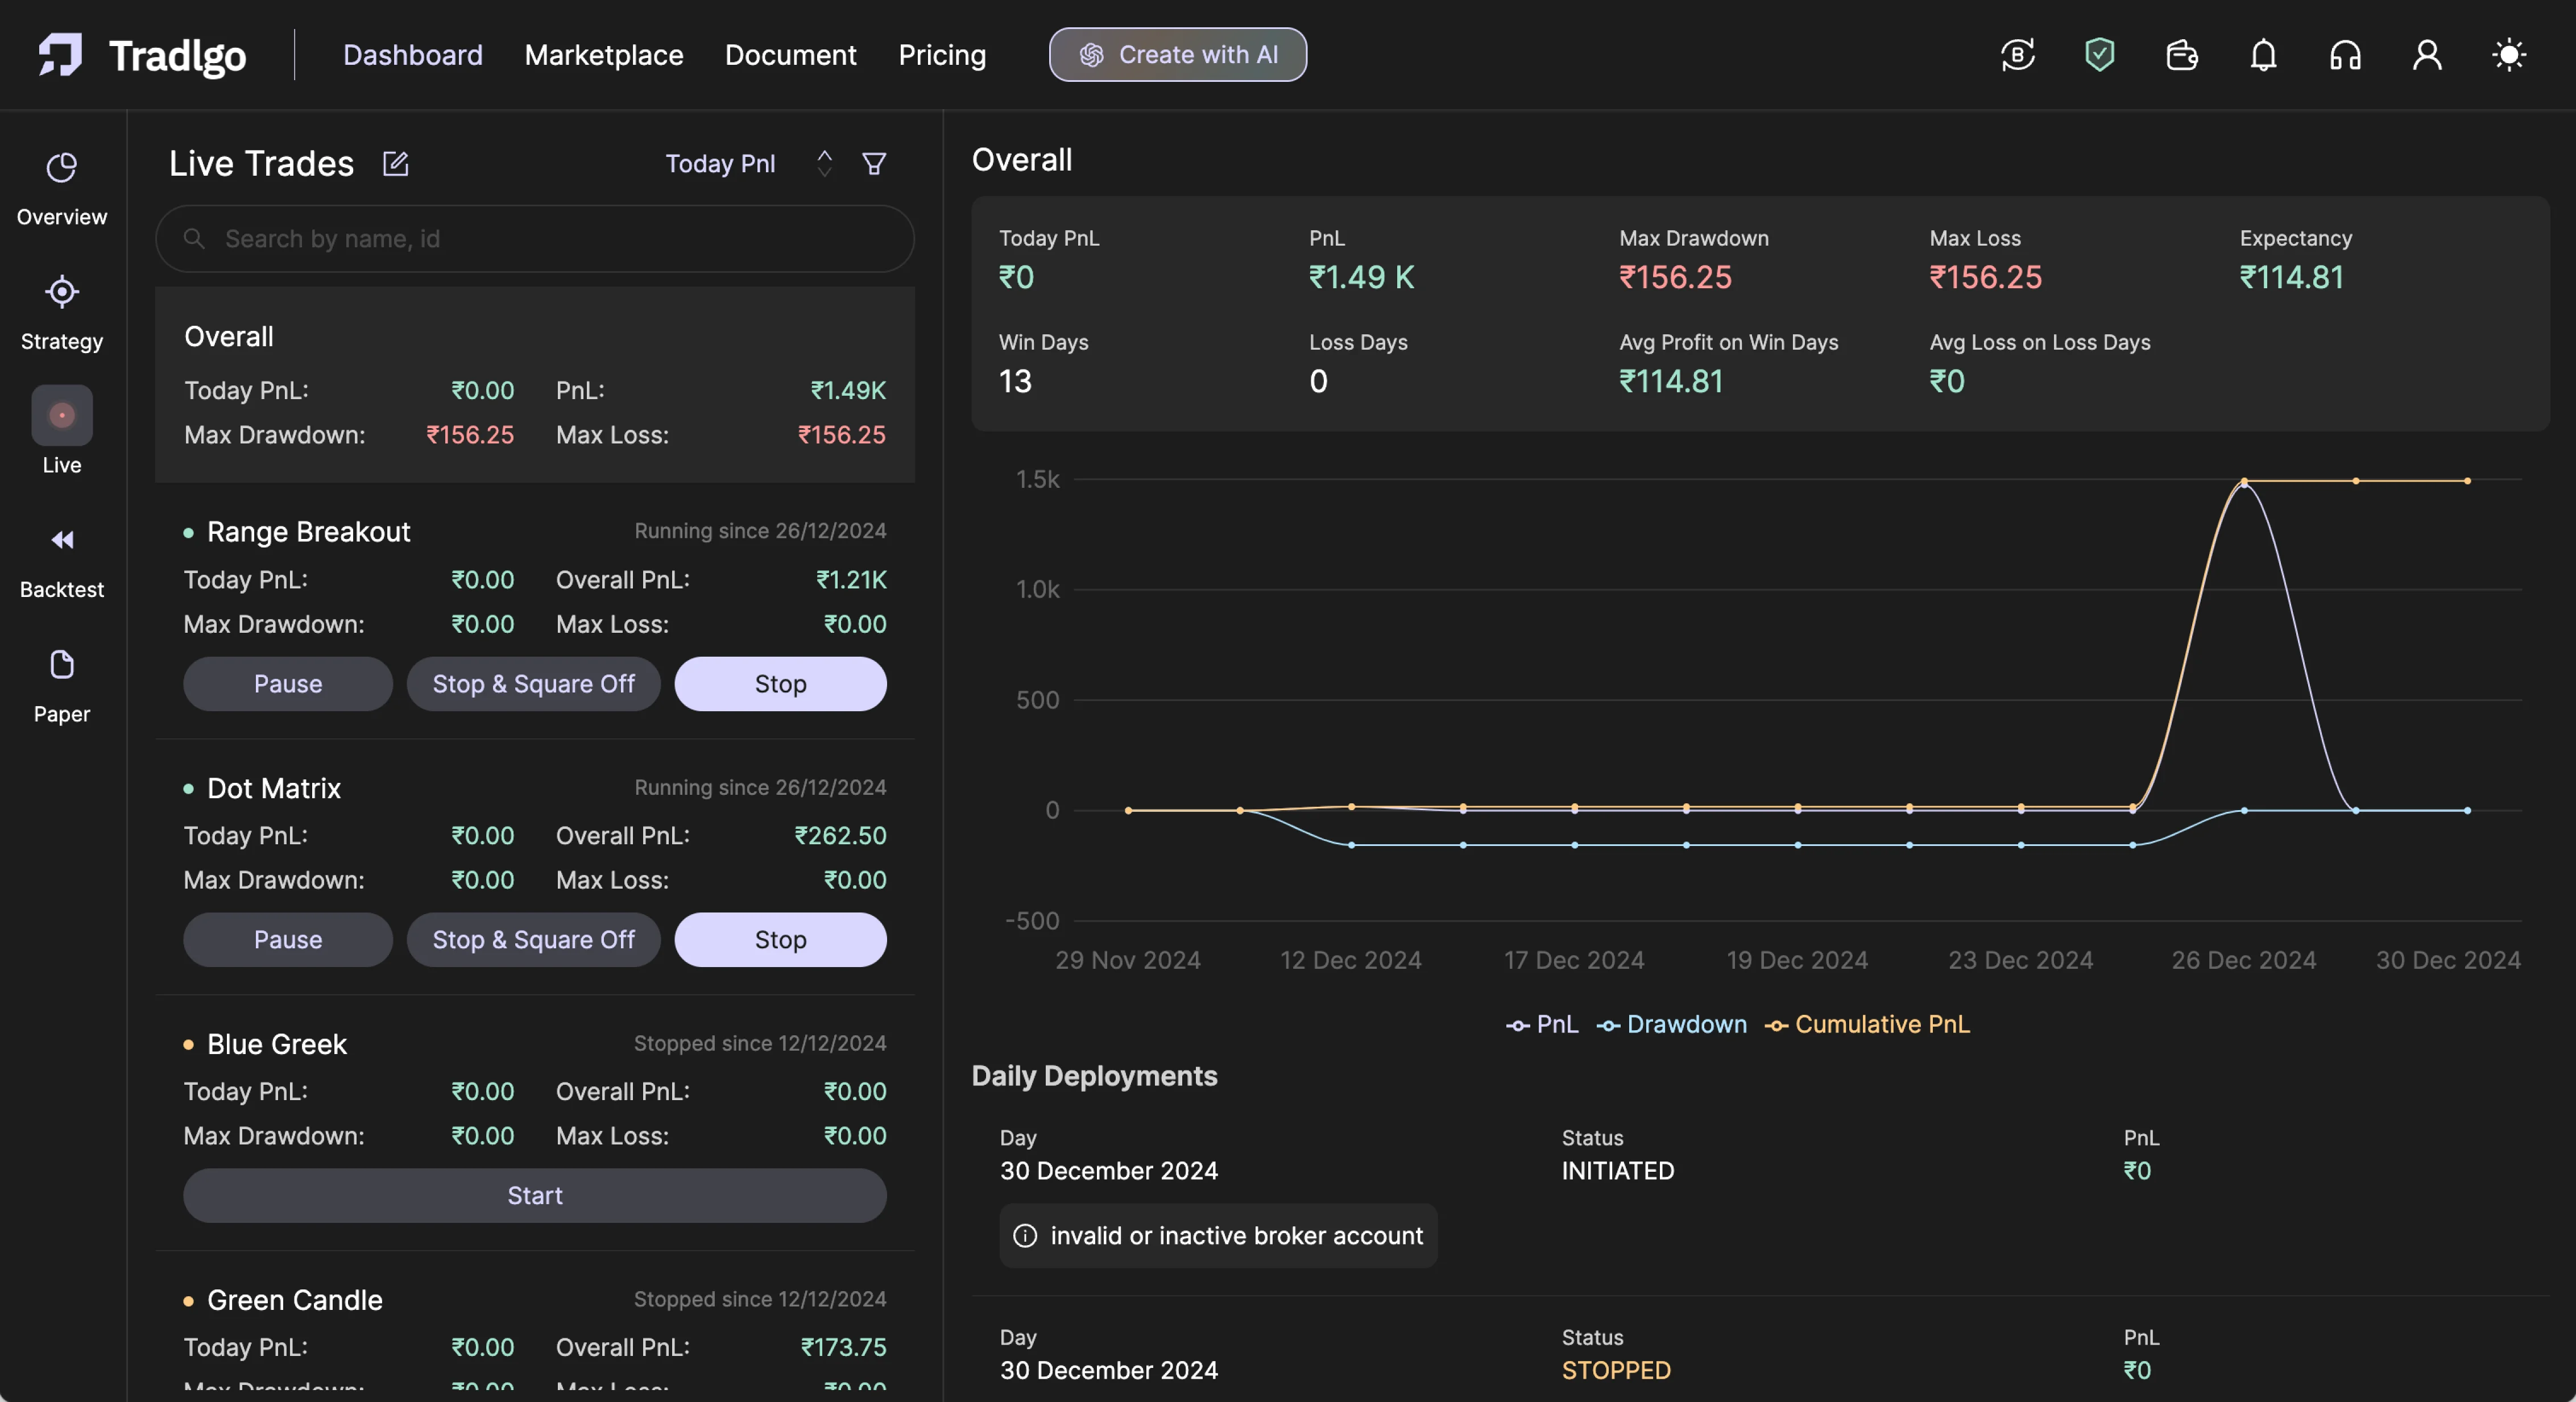Image resolution: width=2576 pixels, height=1402 pixels.
Task: Toggle the Drawdown series in the chart legend
Action: [1671, 1024]
